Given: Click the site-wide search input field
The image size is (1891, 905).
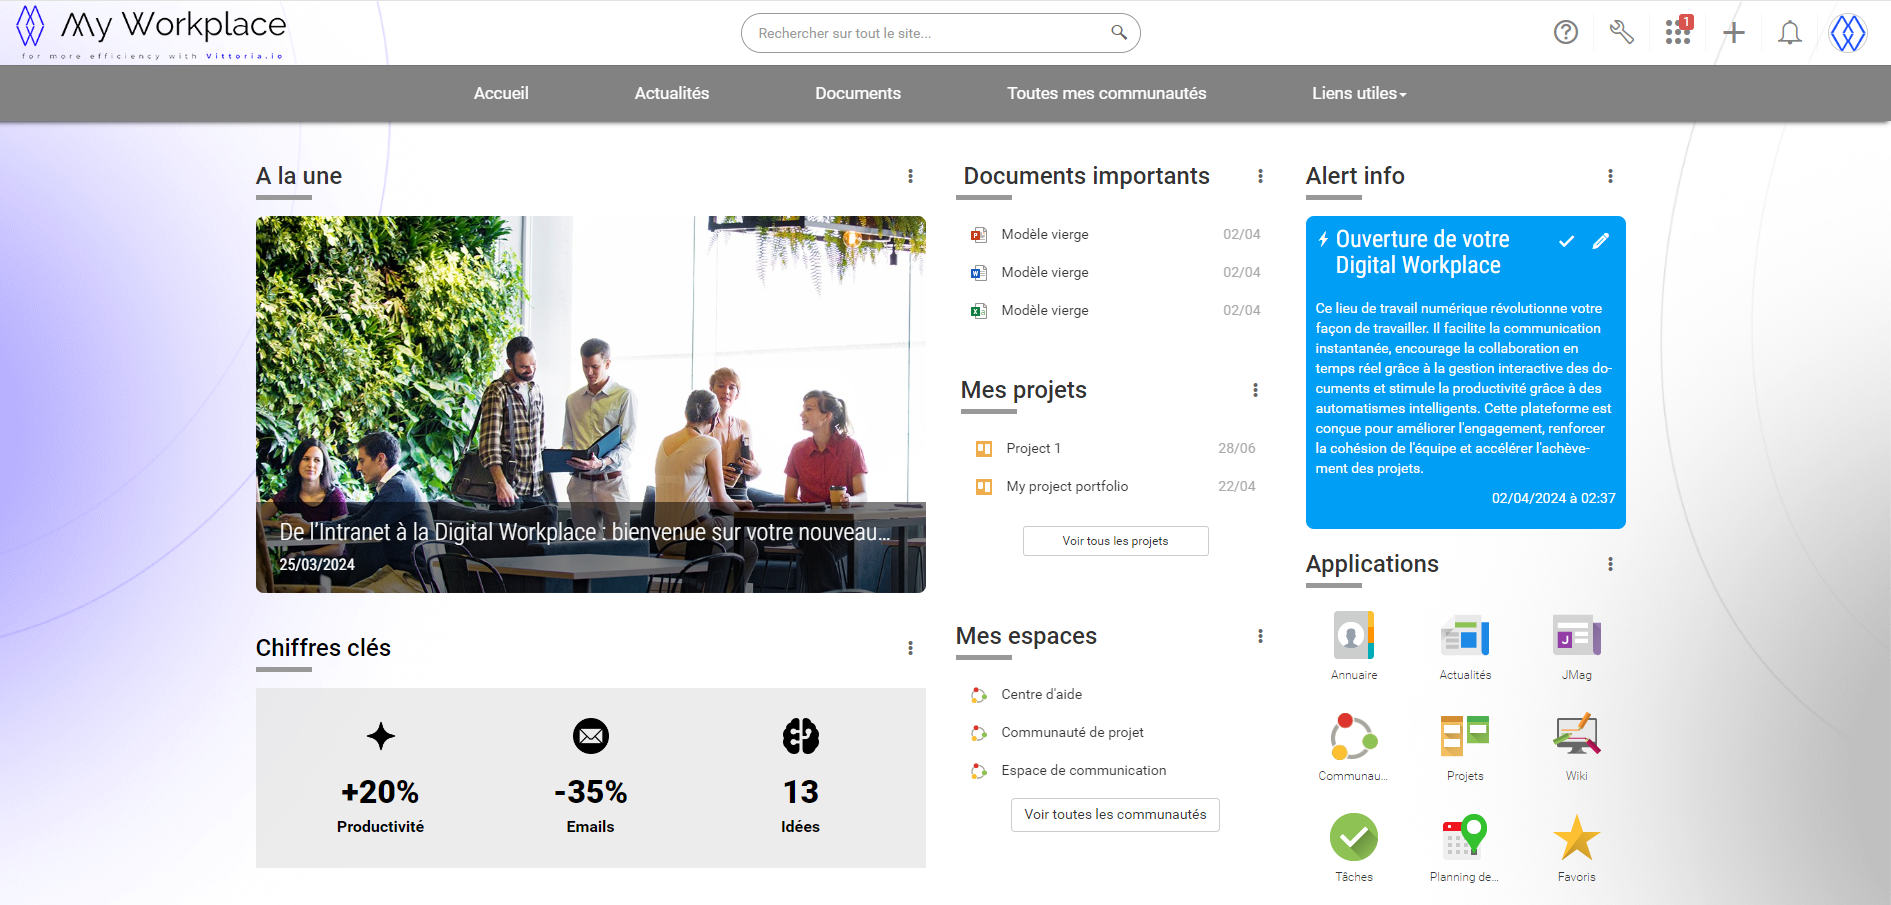Looking at the screenshot, I should click(x=940, y=33).
